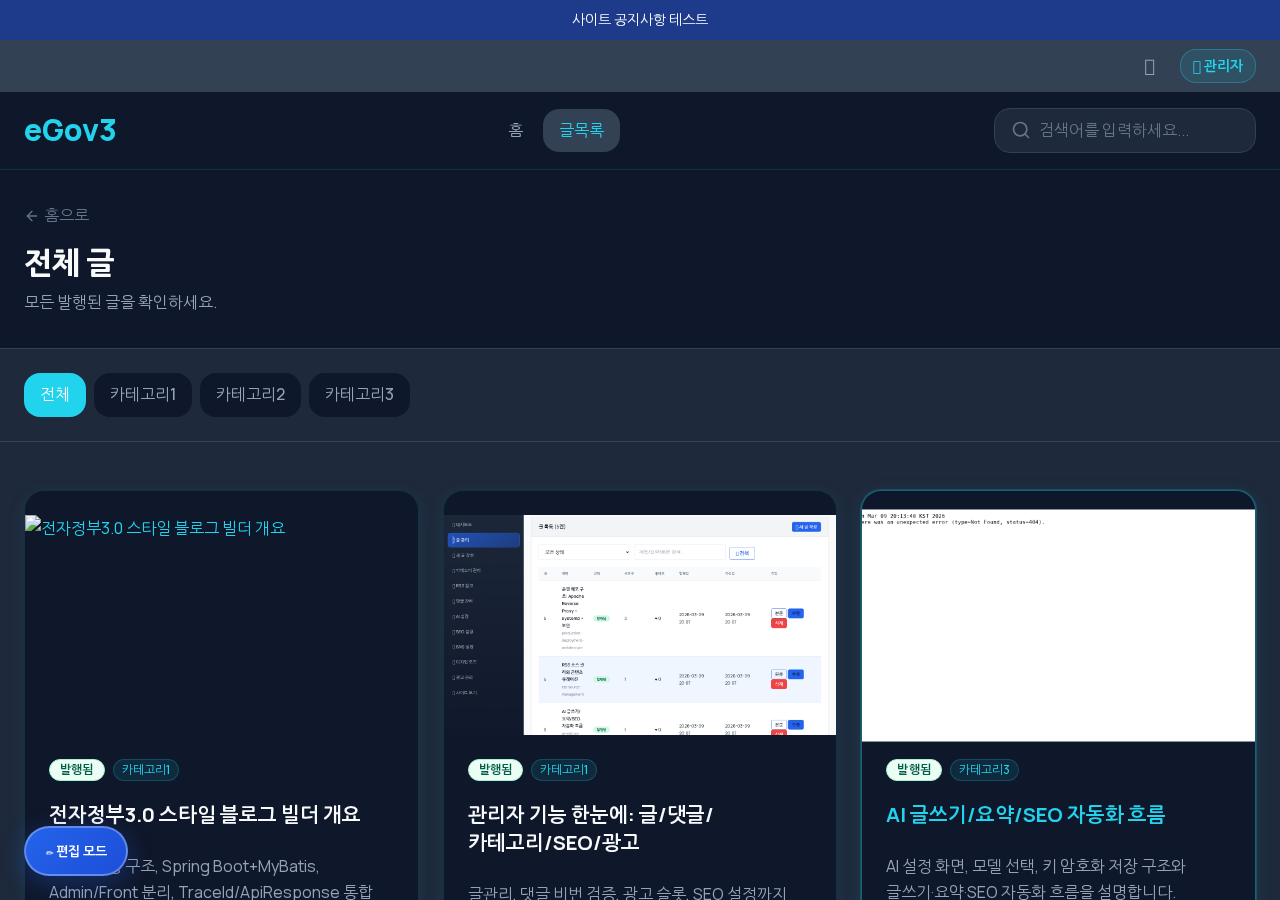Click the search magnifier icon

coord(1021,130)
